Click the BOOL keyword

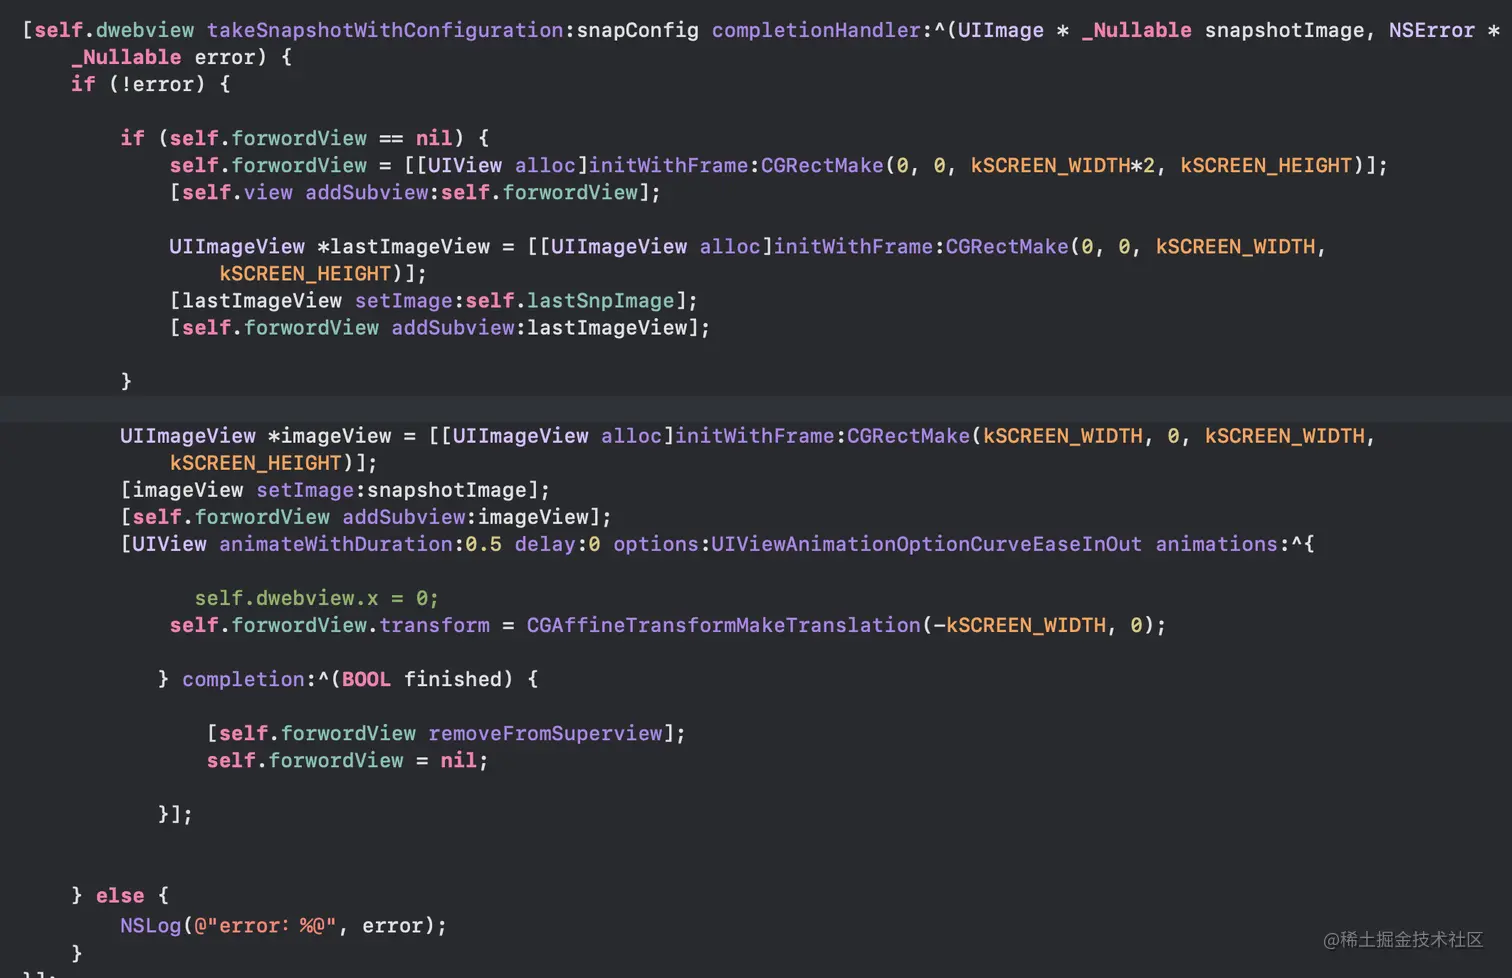(x=366, y=678)
